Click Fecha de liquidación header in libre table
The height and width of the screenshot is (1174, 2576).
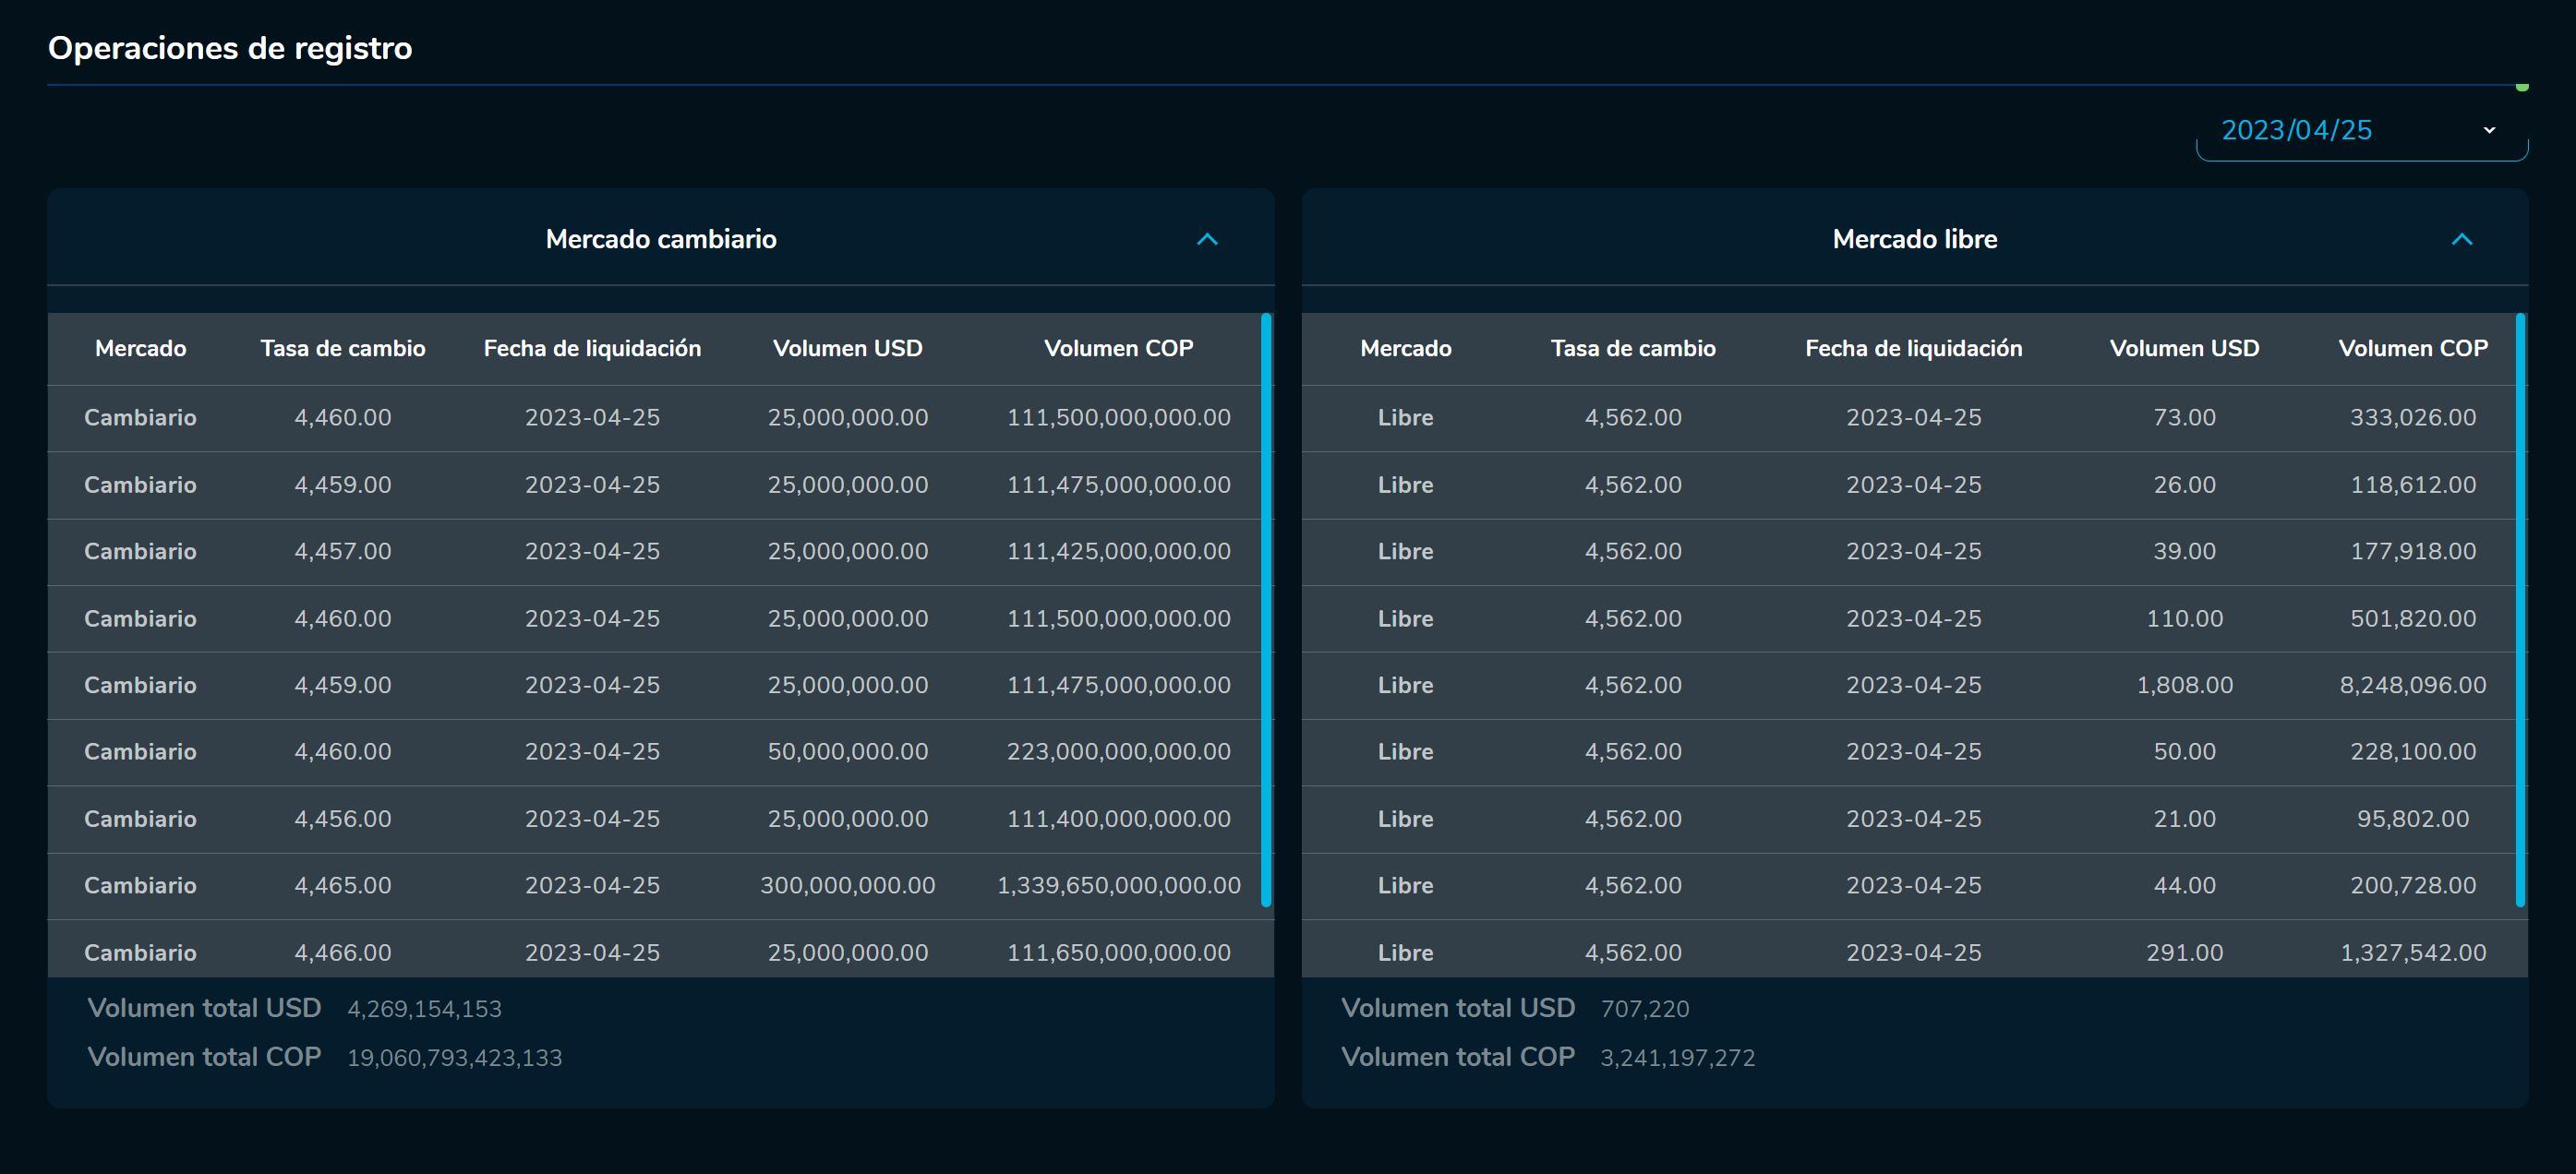1913,349
